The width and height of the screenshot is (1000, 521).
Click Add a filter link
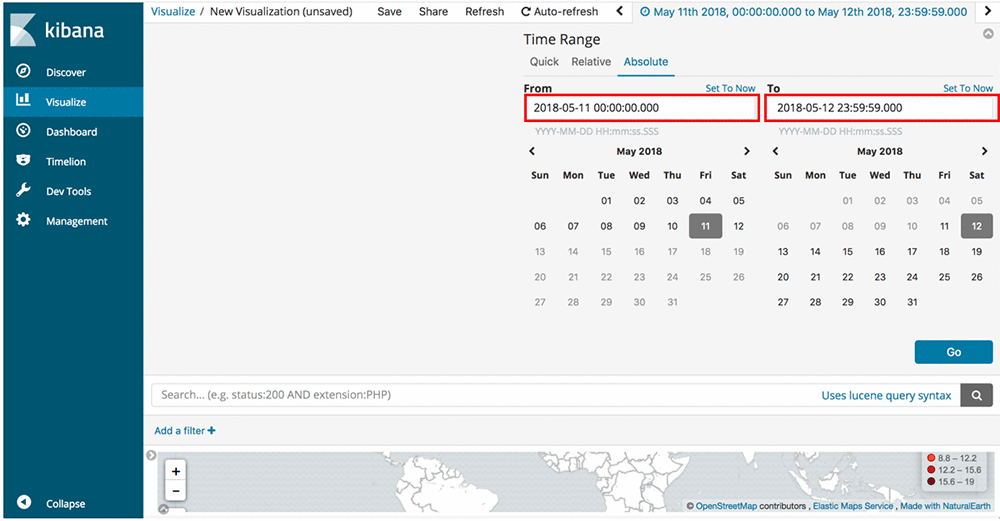point(184,431)
